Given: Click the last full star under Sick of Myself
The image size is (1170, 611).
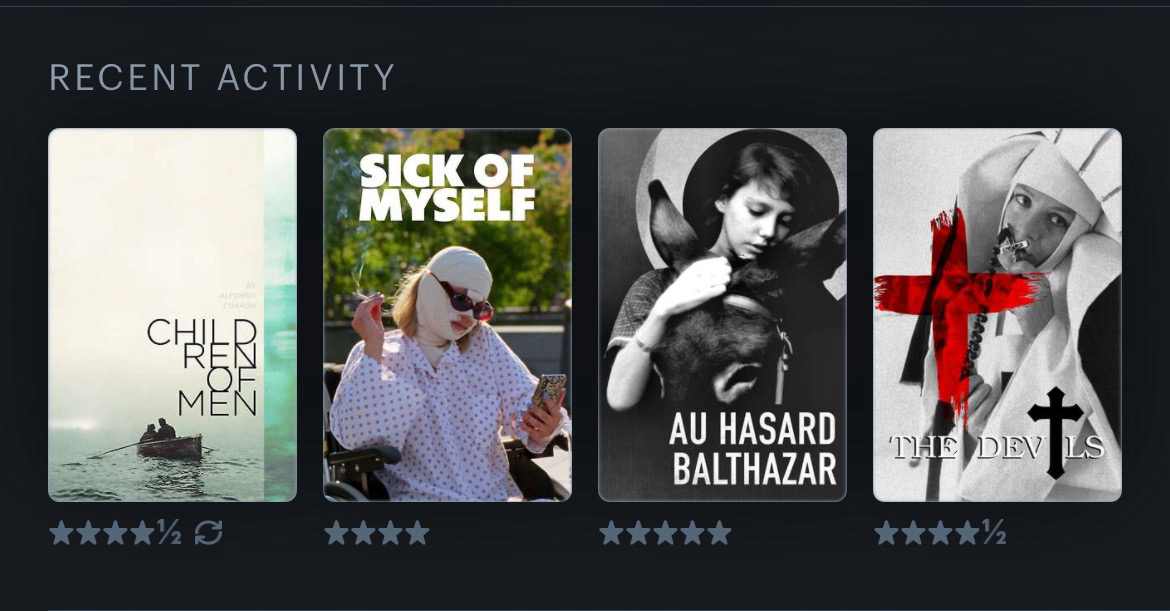Looking at the screenshot, I should click(x=417, y=533).
